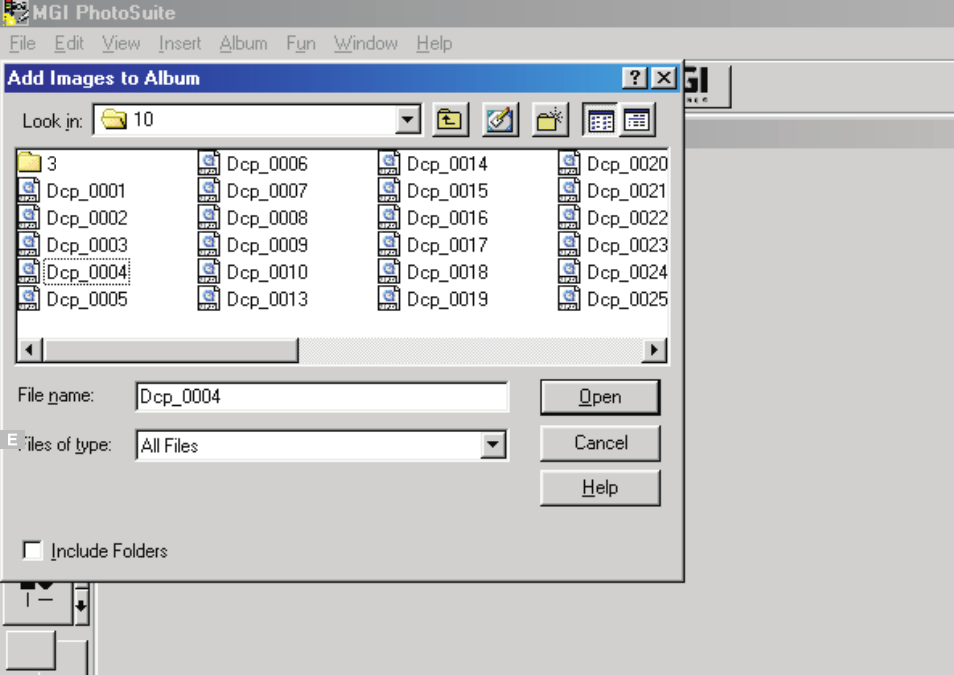Enable the Include Folders checkbox
Screen dimensions: 954x675
tap(32, 550)
